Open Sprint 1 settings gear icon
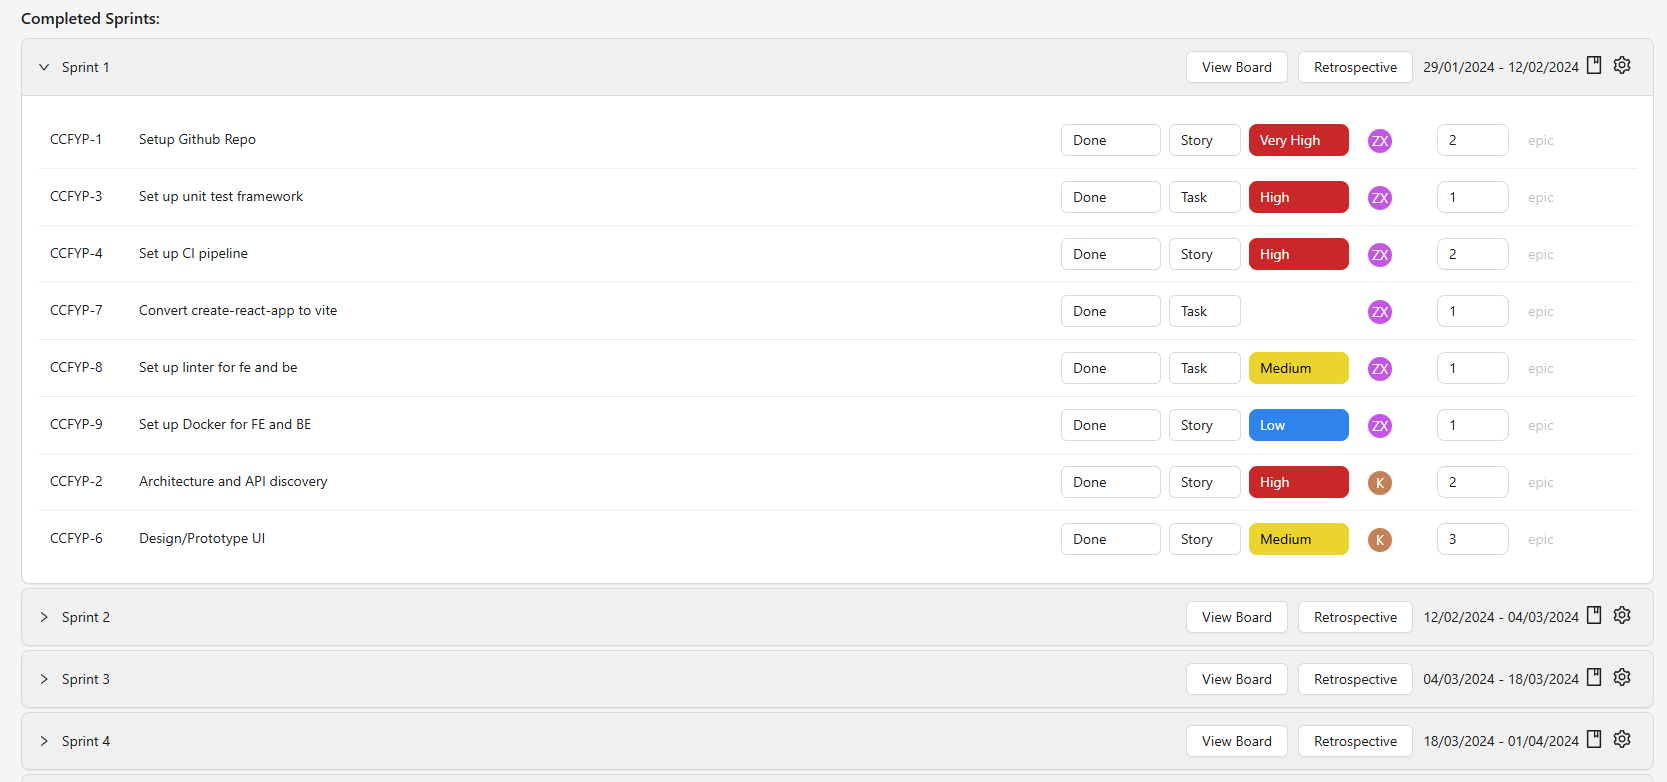1667x782 pixels. point(1622,66)
